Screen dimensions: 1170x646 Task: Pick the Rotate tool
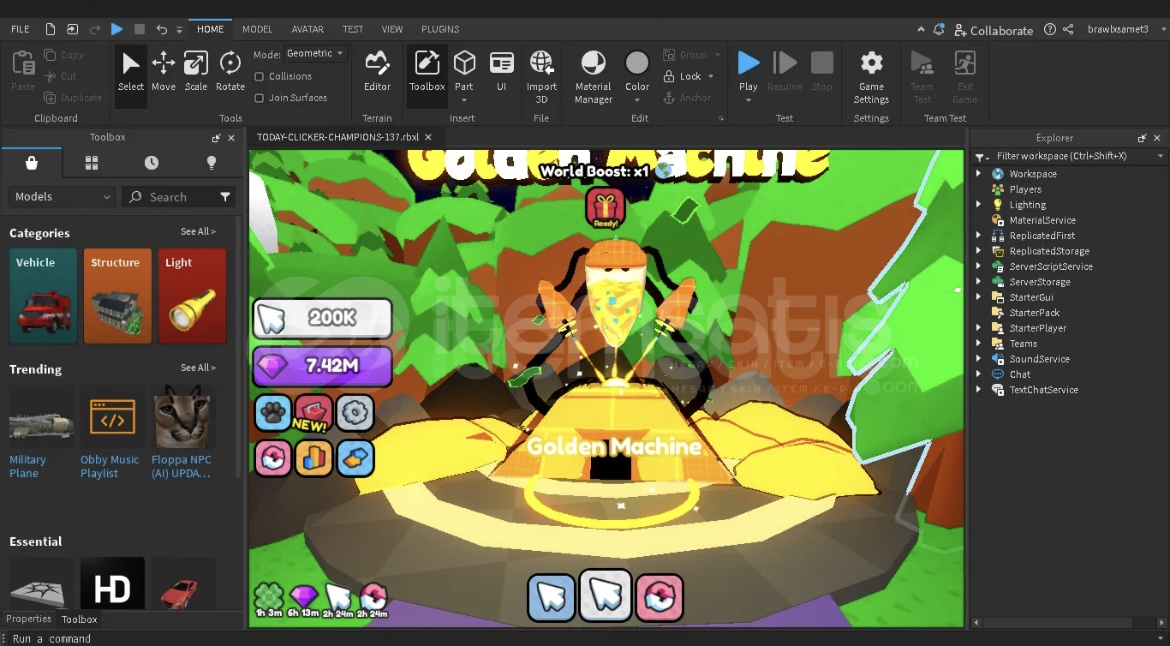[x=230, y=72]
